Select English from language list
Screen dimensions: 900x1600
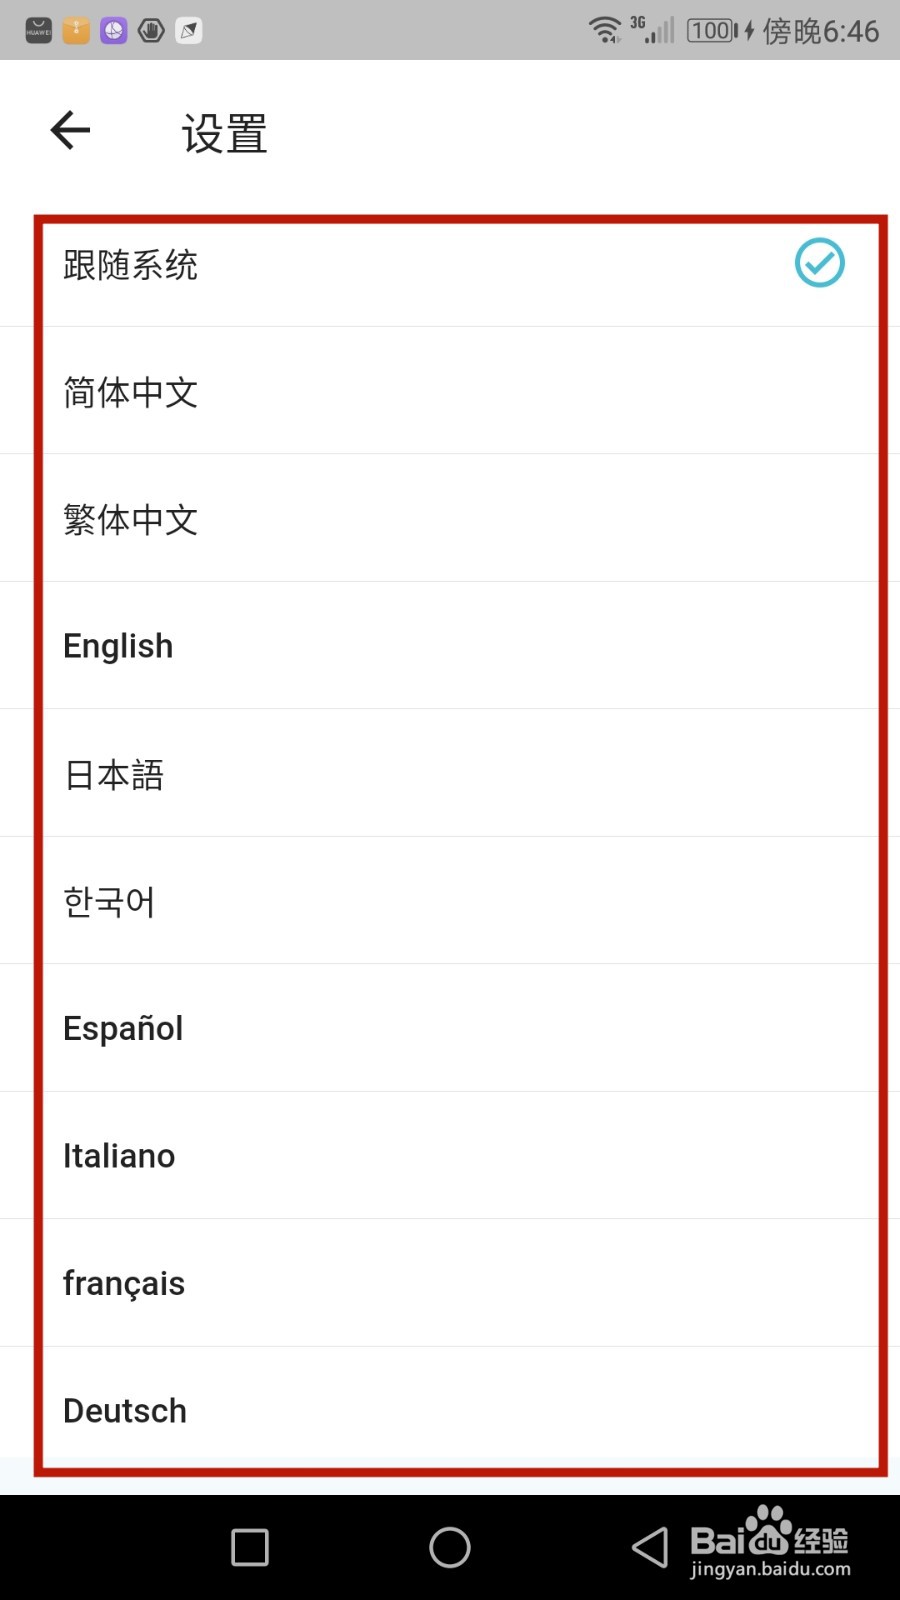(450, 646)
